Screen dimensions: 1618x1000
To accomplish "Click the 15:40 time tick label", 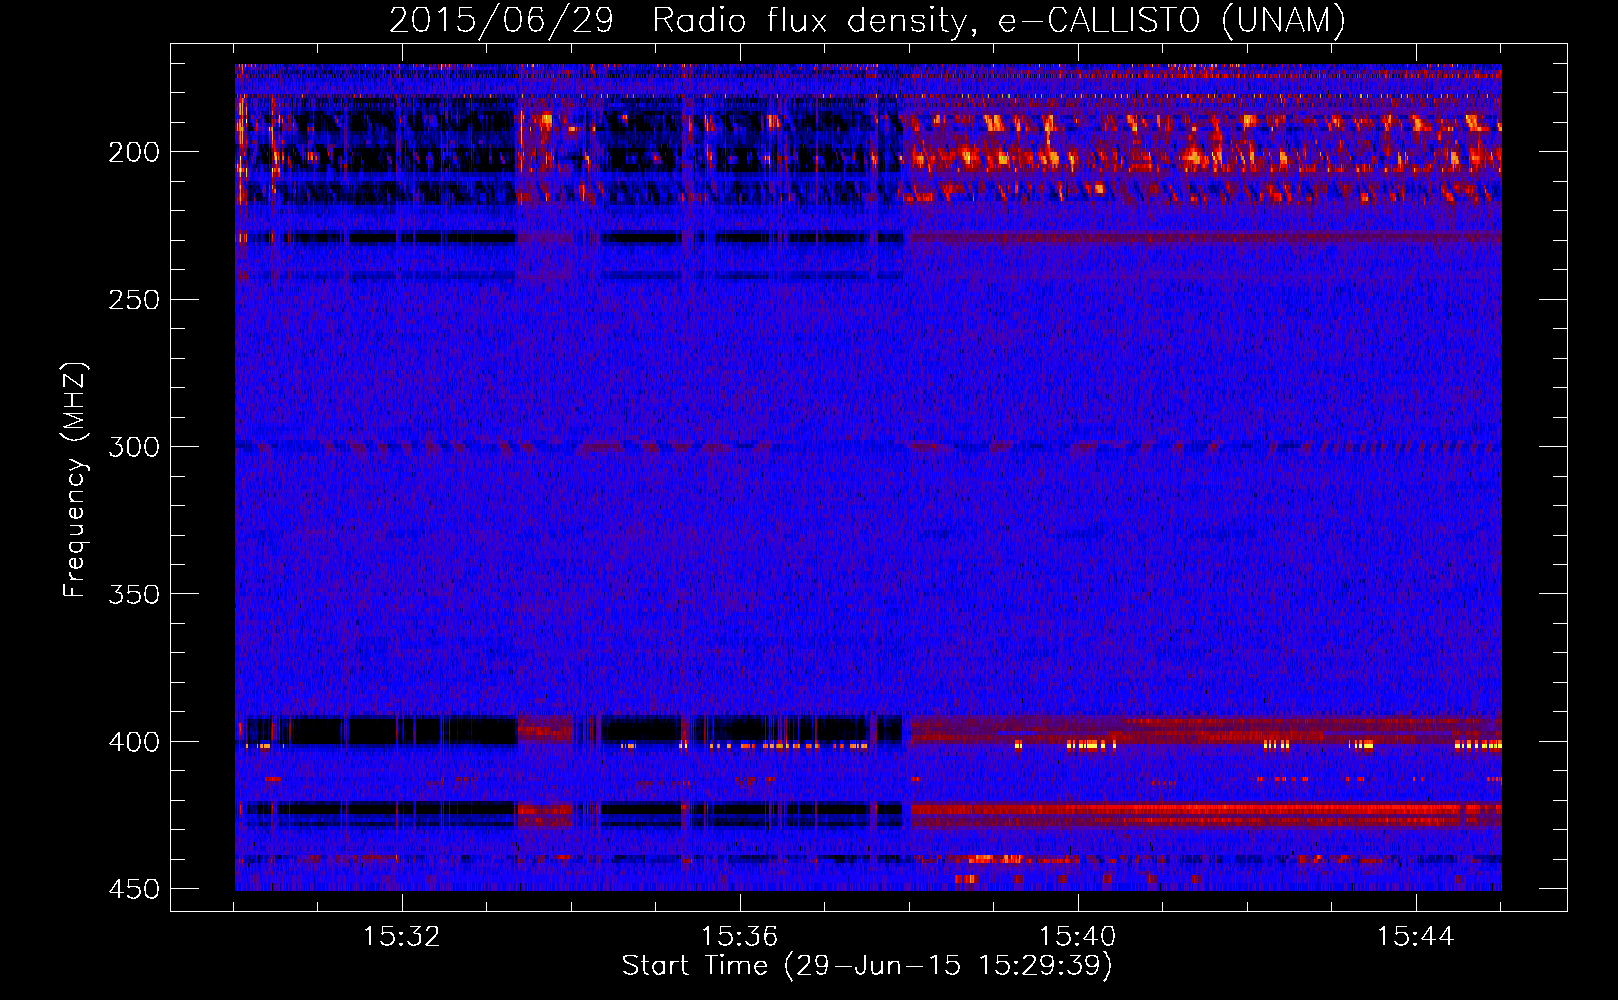I will [x=1077, y=937].
